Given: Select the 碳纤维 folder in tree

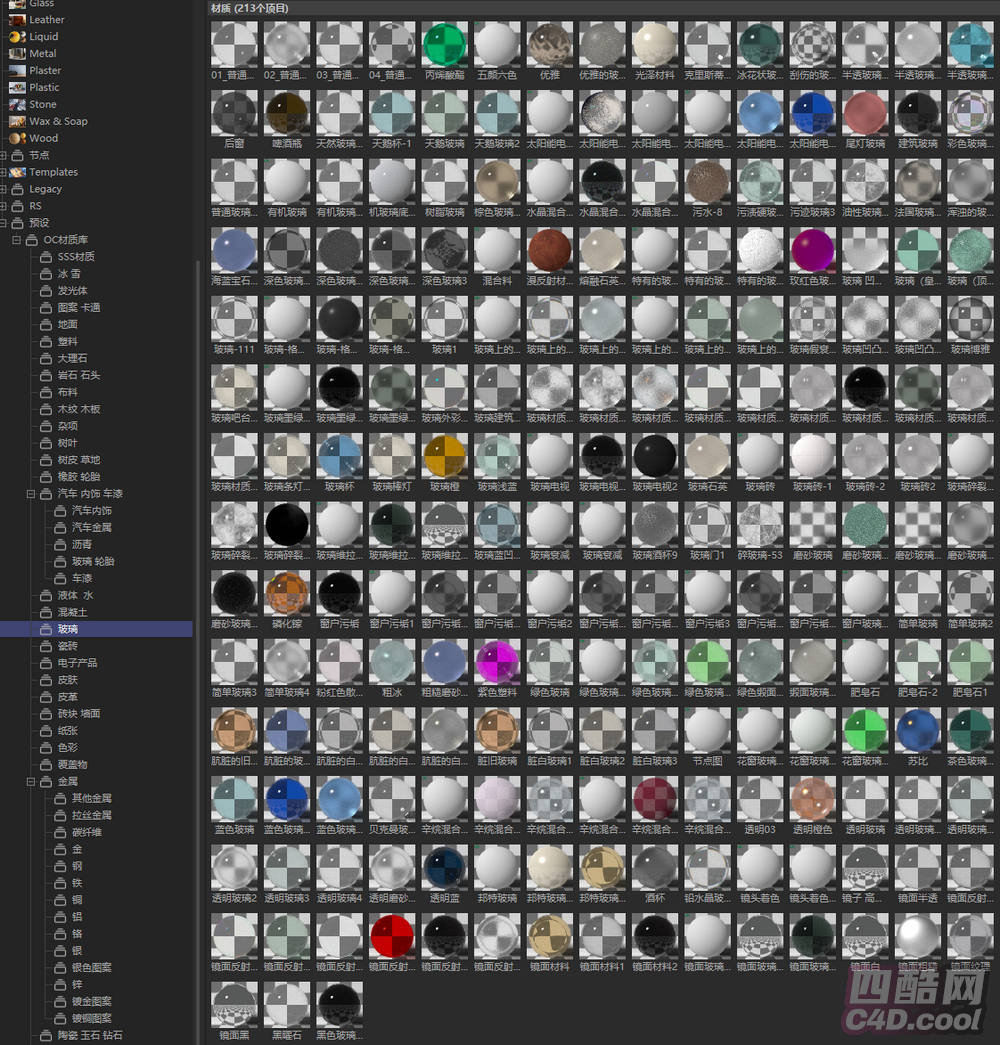Looking at the screenshot, I should [86, 832].
